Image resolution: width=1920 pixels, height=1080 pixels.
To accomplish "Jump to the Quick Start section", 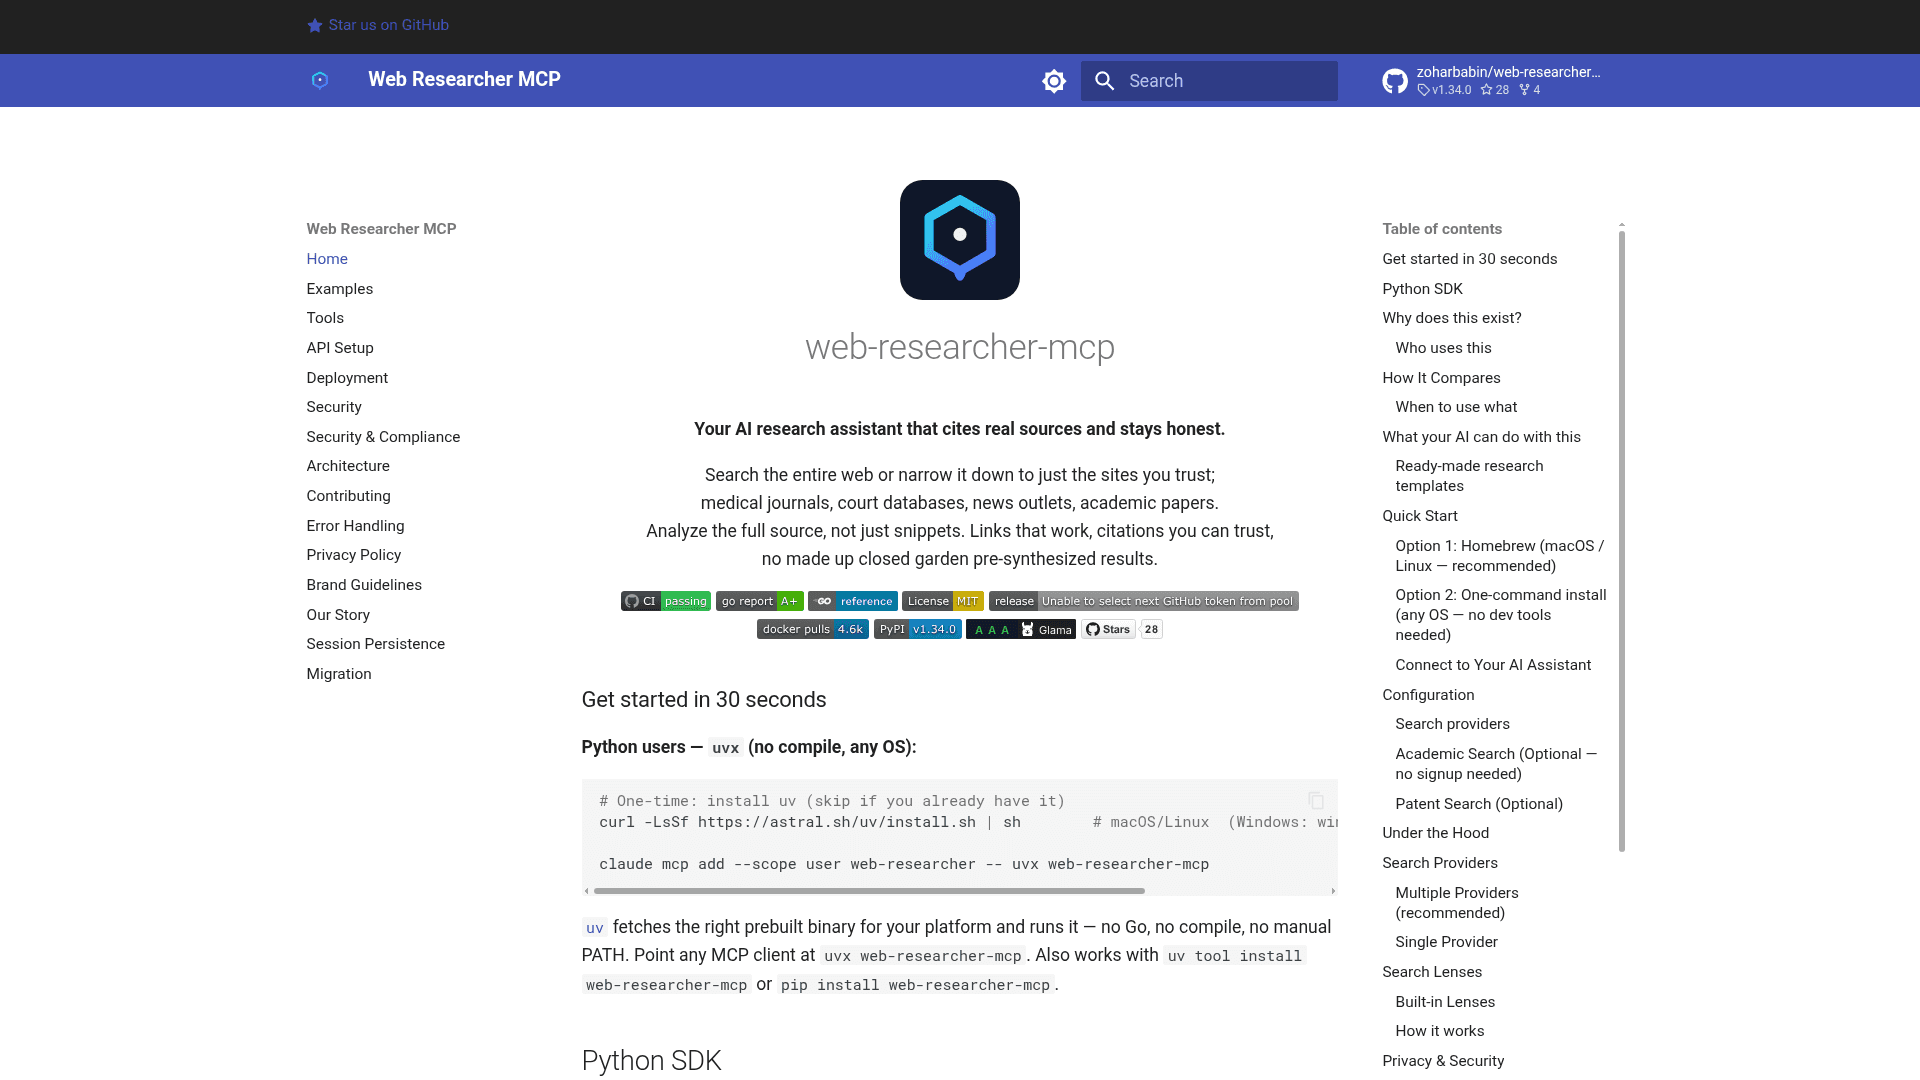I will [x=1420, y=516].
